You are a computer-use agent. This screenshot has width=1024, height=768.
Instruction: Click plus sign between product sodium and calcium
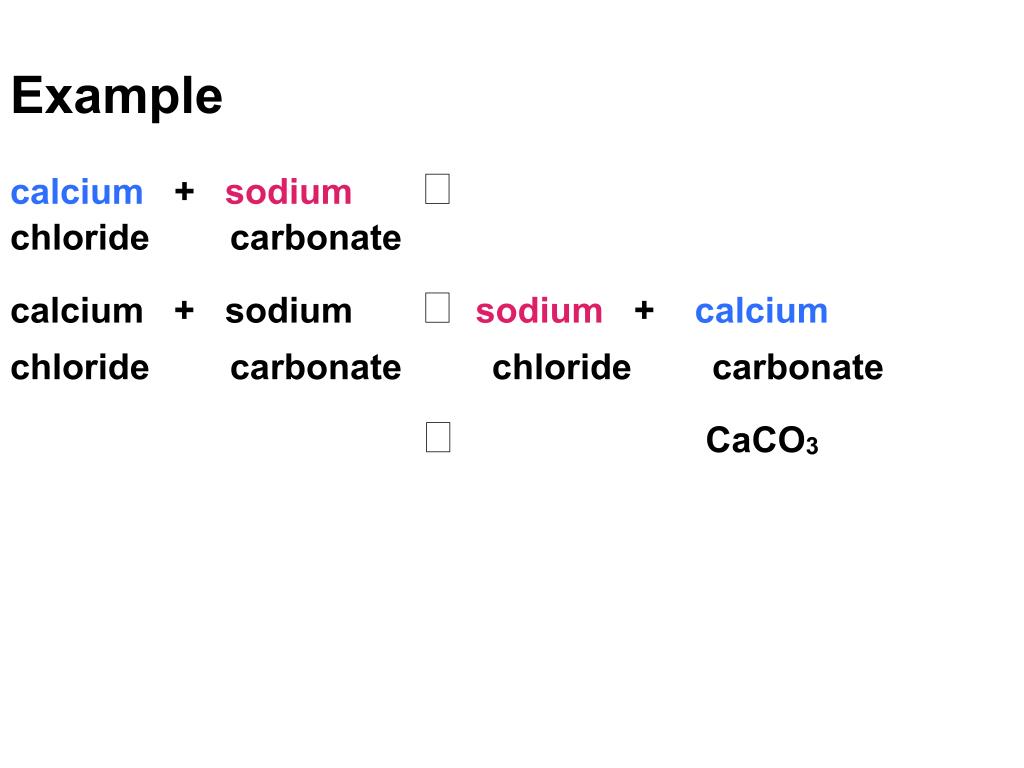[x=644, y=310]
